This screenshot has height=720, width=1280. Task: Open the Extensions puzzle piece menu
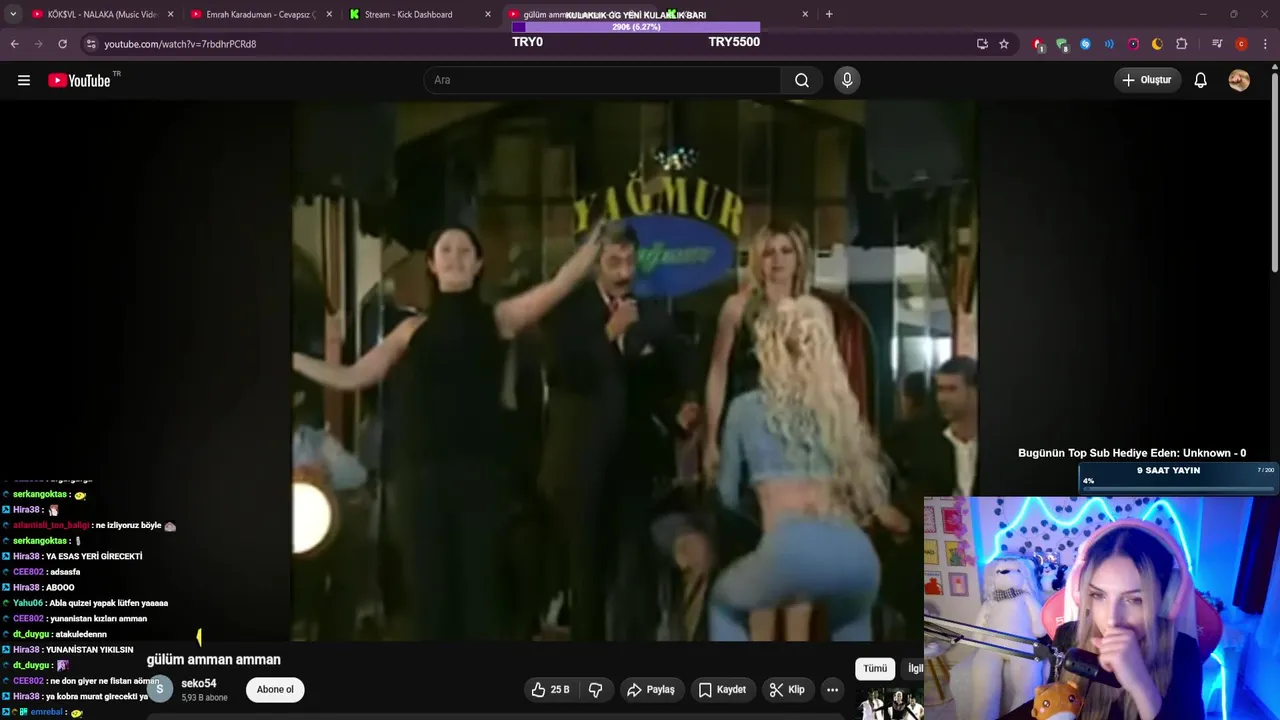point(1181,44)
